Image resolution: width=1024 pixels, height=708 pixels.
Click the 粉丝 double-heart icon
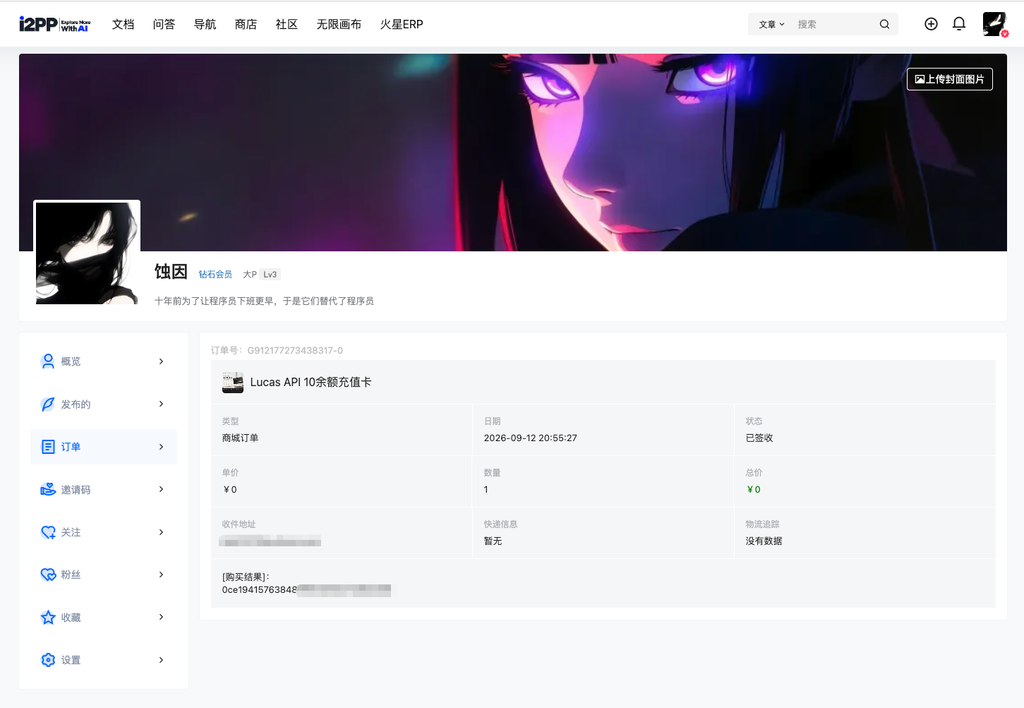tap(48, 575)
